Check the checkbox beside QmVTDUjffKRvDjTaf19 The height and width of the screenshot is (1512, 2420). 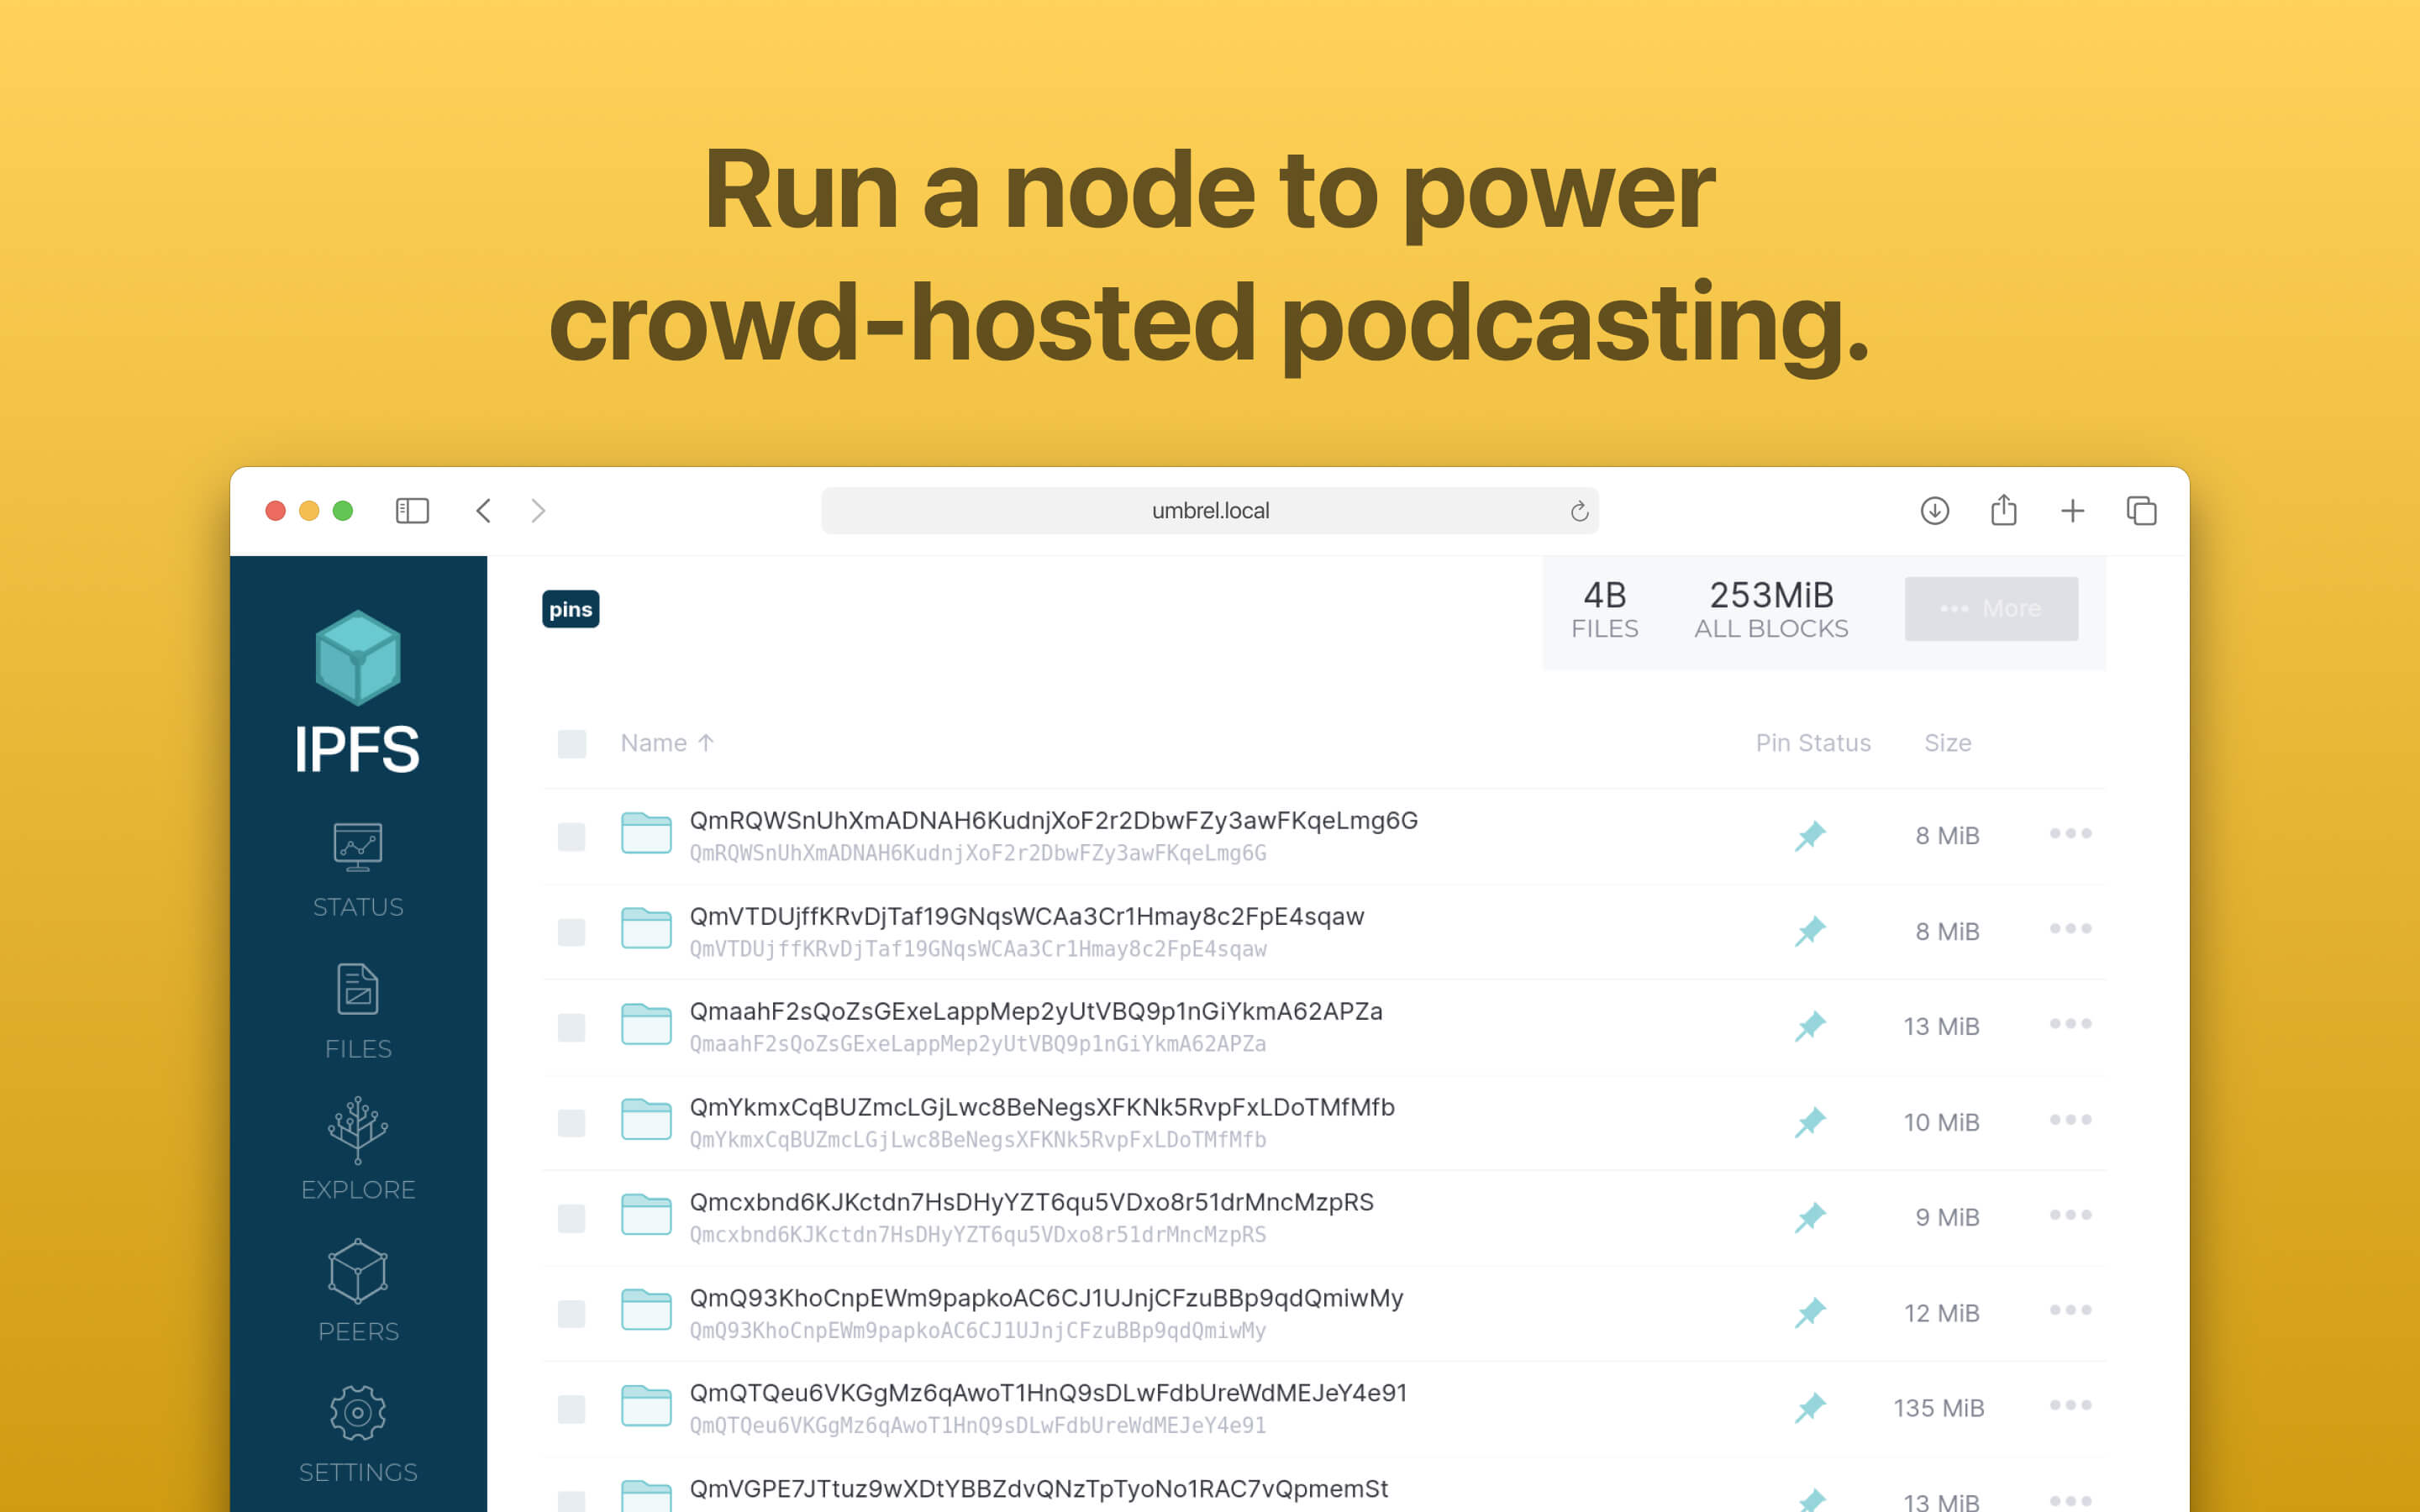click(x=571, y=929)
